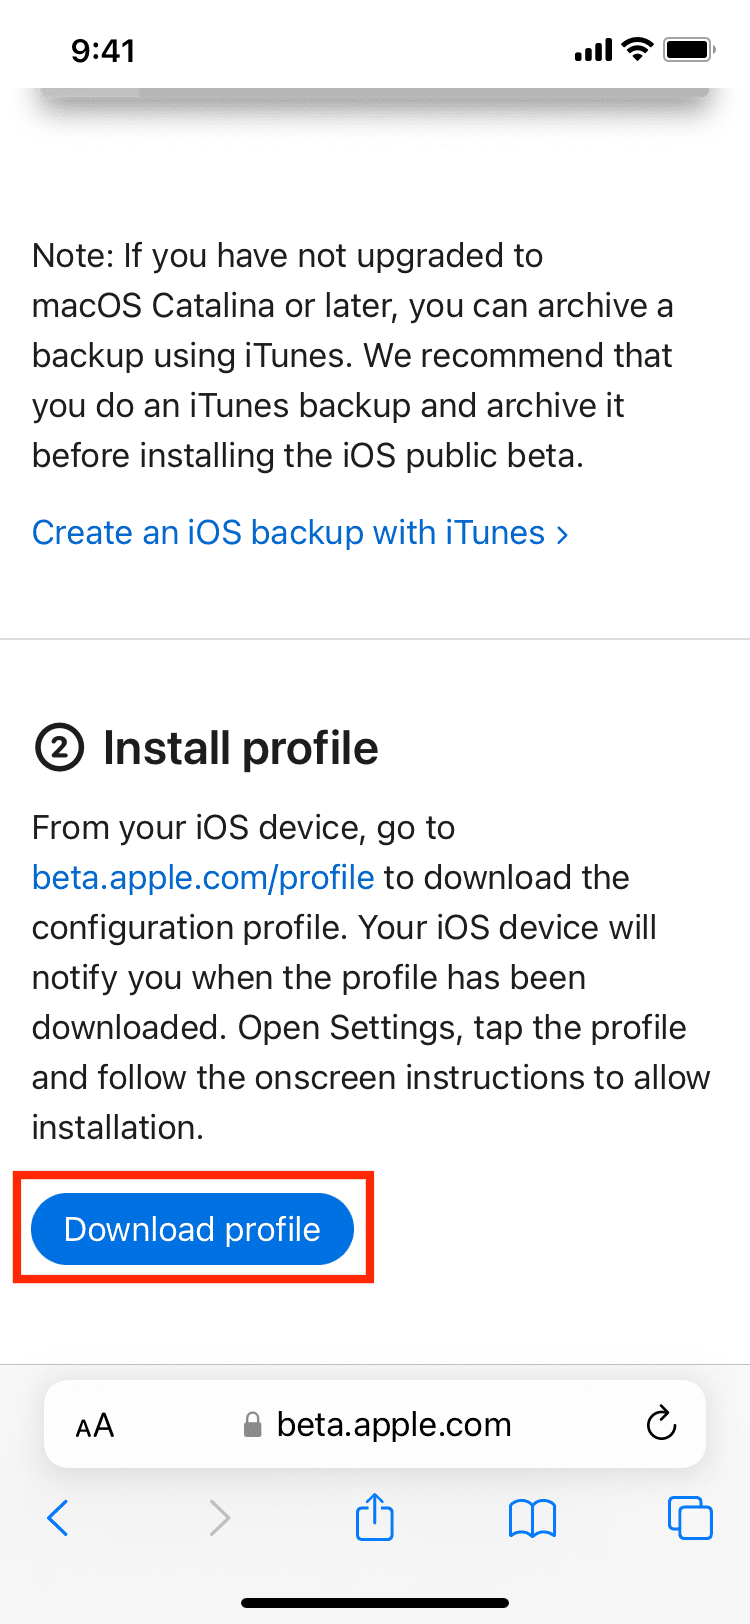This screenshot has height=1624, width=750.
Task: Follow Create an iOS backup with iTunes
Action: click(x=288, y=532)
